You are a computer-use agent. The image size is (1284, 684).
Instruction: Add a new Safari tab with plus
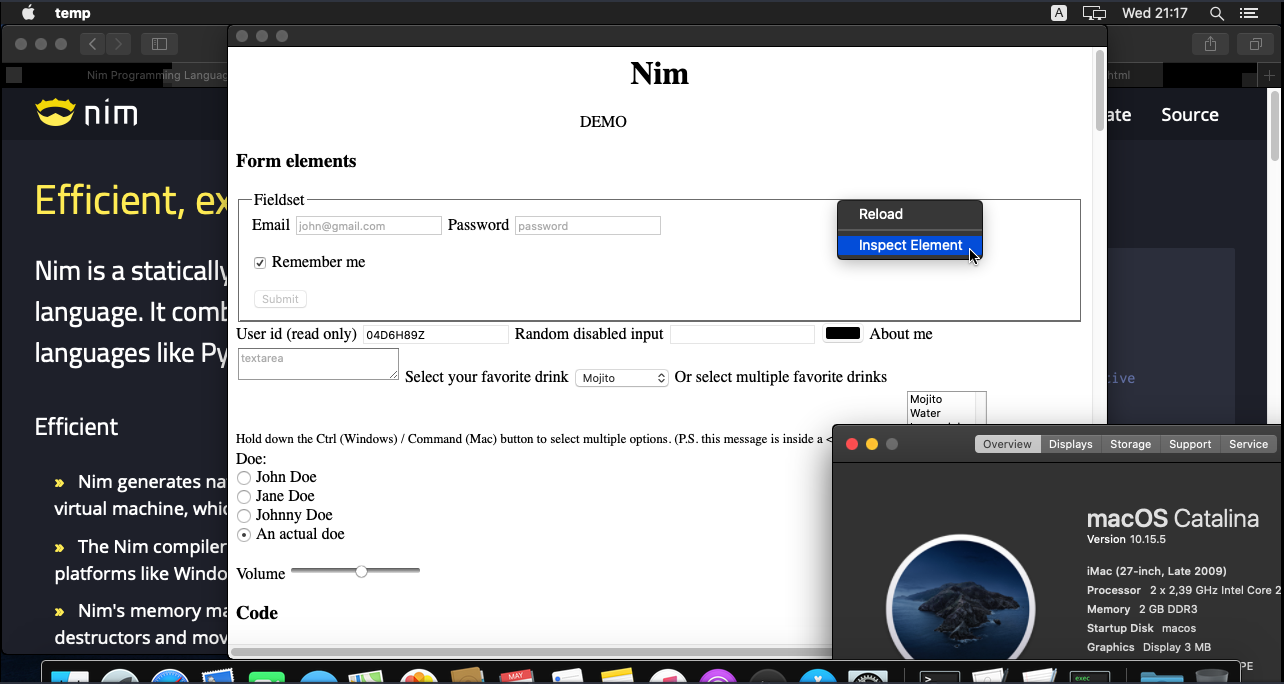[1270, 75]
